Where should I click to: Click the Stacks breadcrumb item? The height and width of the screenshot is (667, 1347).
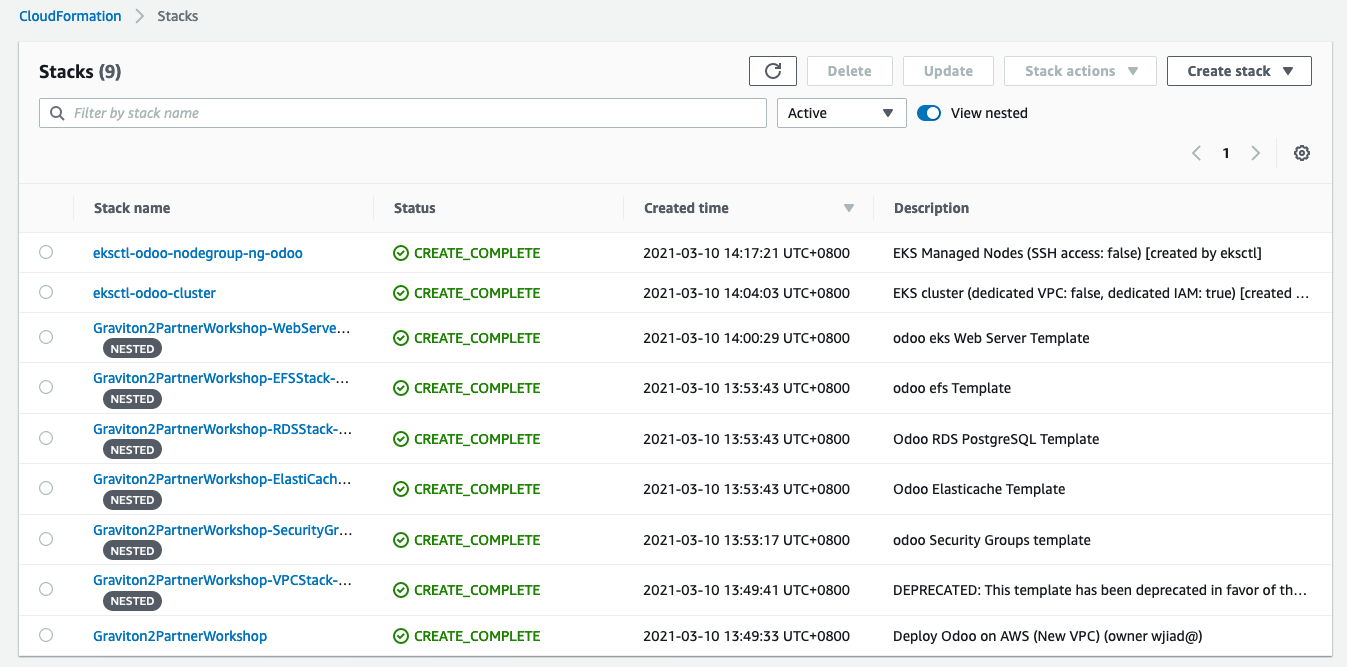click(177, 16)
